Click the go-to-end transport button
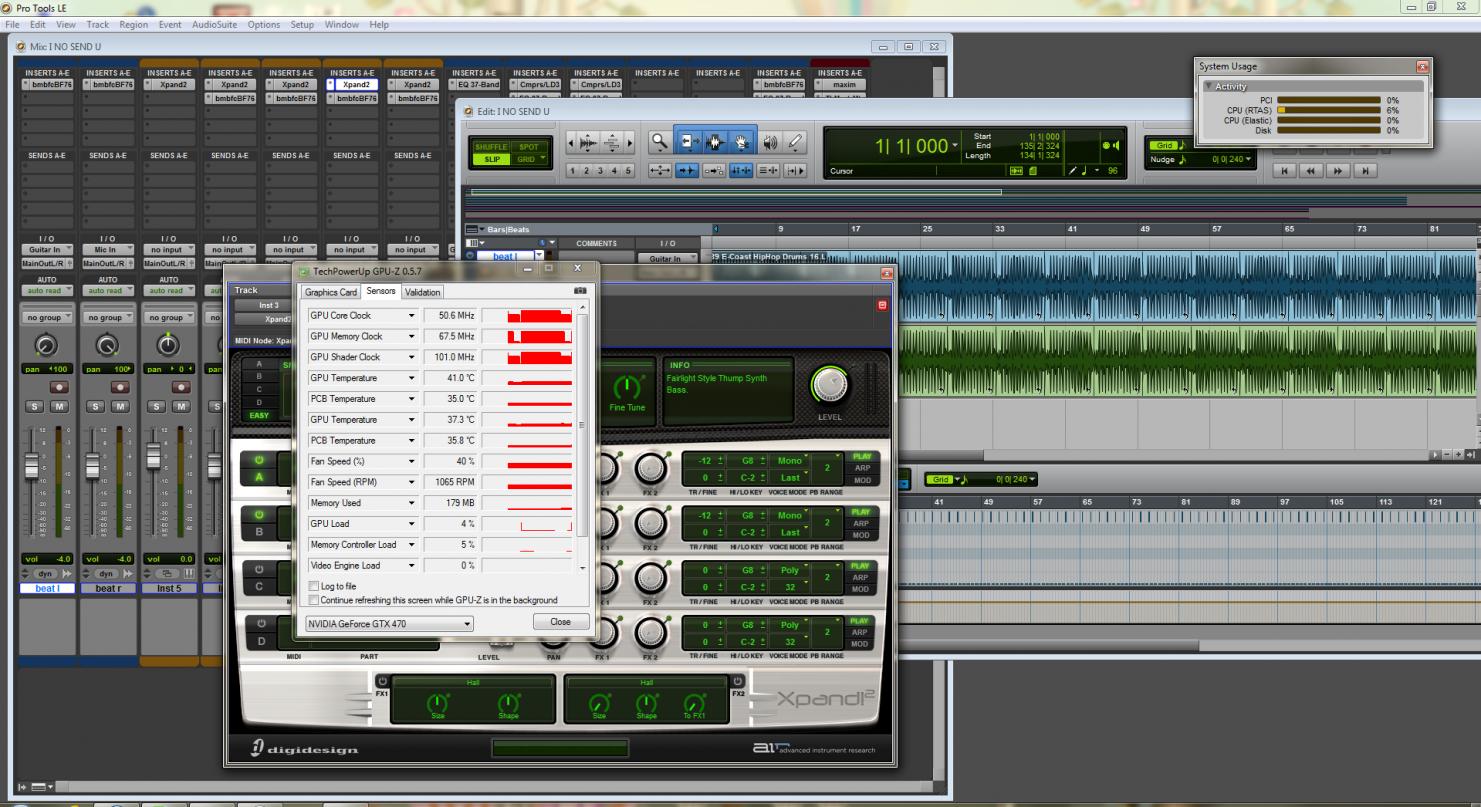Screen dimensions: 1481x807 point(1366,171)
